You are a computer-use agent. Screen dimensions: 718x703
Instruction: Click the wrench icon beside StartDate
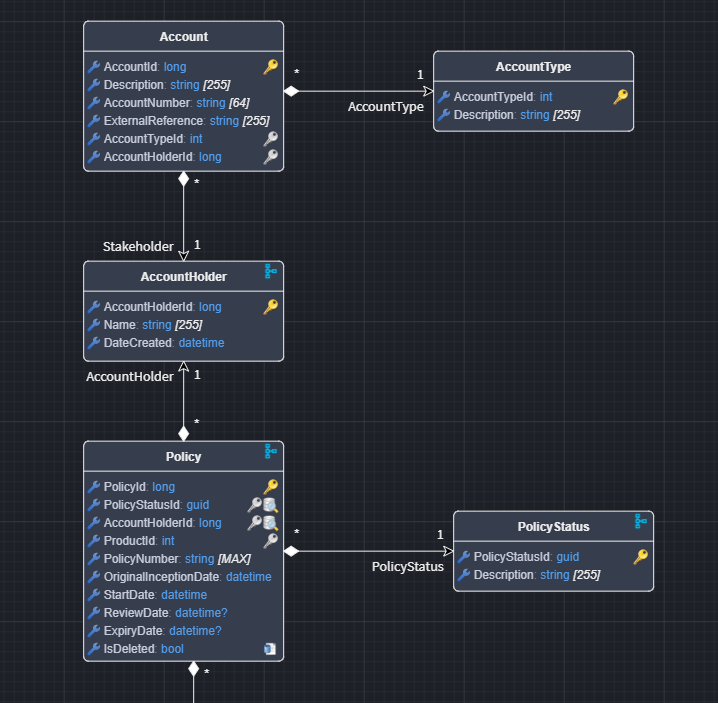click(94, 594)
